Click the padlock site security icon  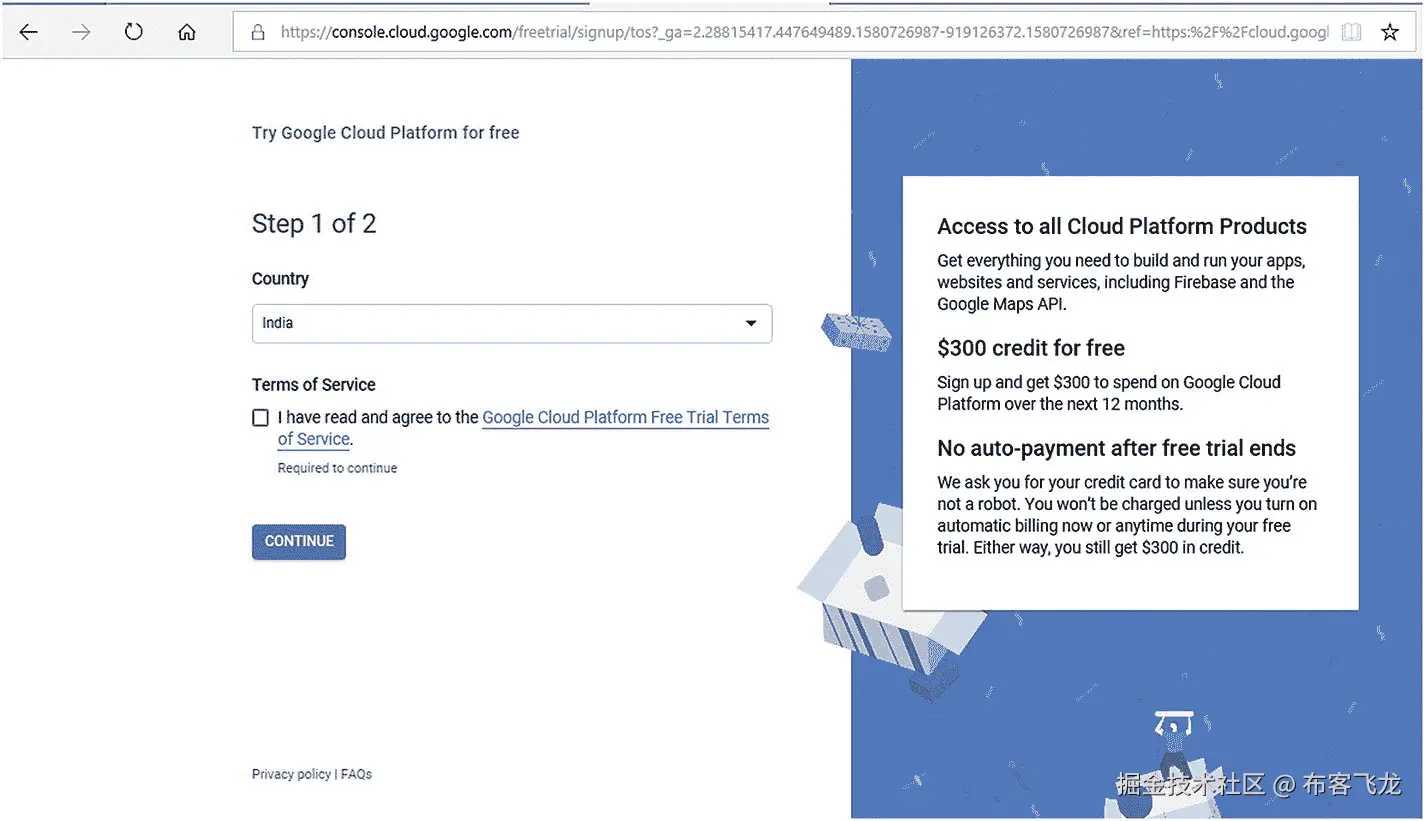tap(258, 32)
